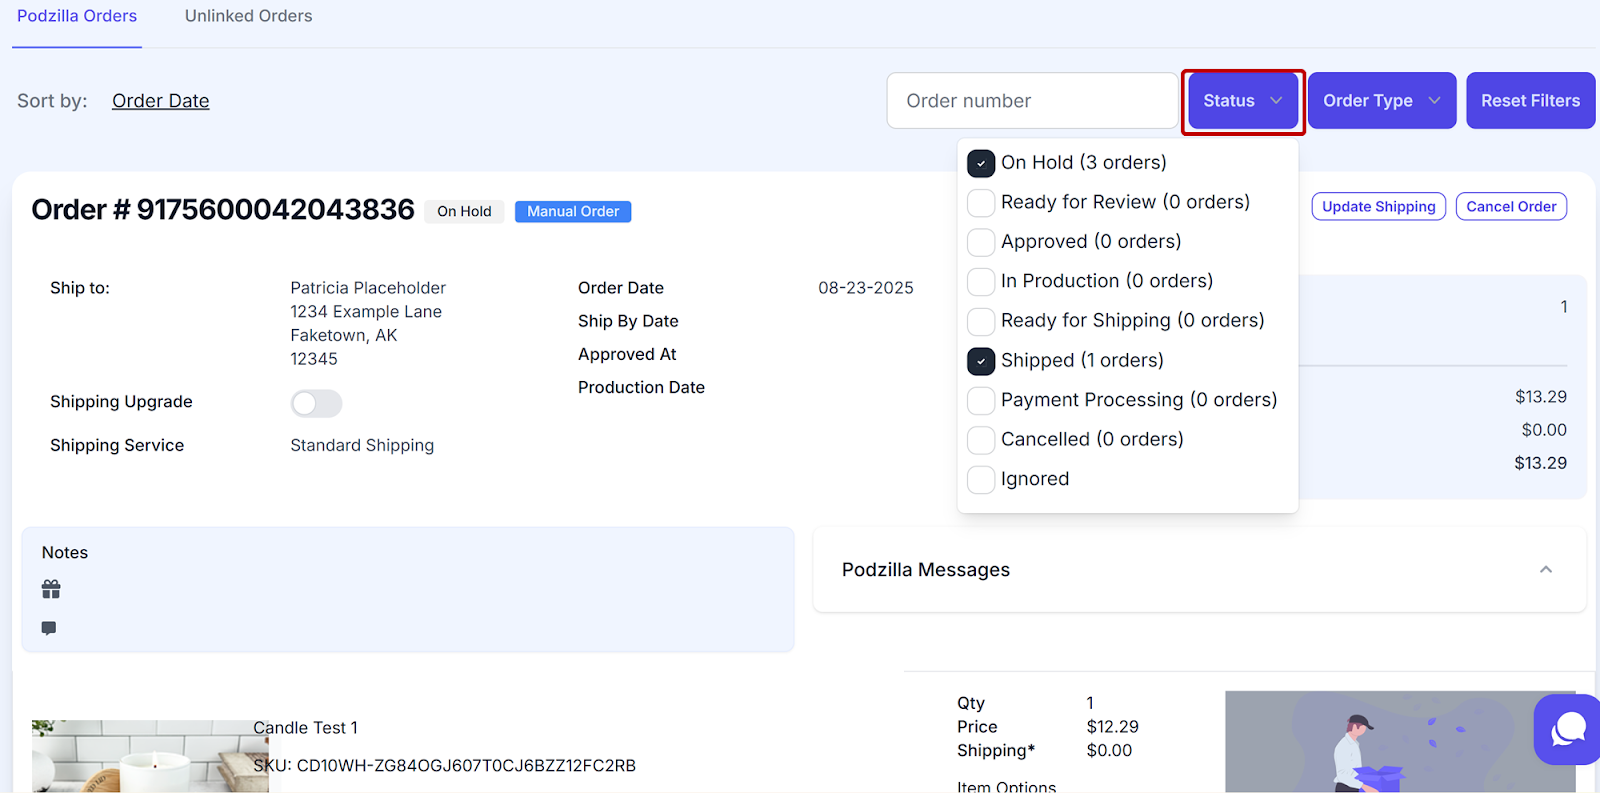Sort by the Order Date link
The image size is (1600, 793).
(161, 101)
